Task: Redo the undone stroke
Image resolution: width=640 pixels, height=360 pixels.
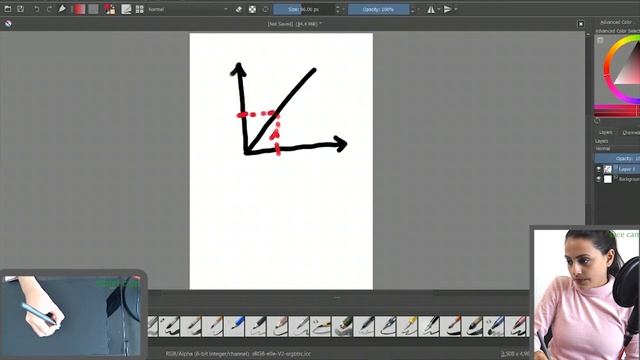Action: 49,9
